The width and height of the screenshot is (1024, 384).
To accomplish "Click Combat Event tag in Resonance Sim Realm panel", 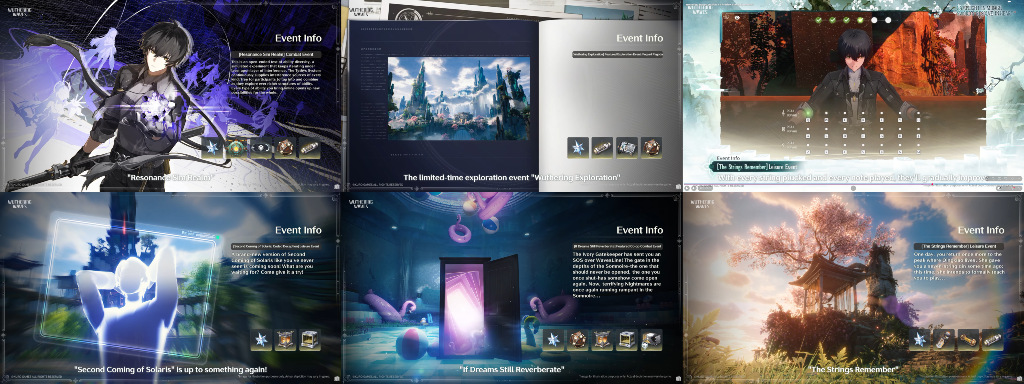I will [277, 55].
